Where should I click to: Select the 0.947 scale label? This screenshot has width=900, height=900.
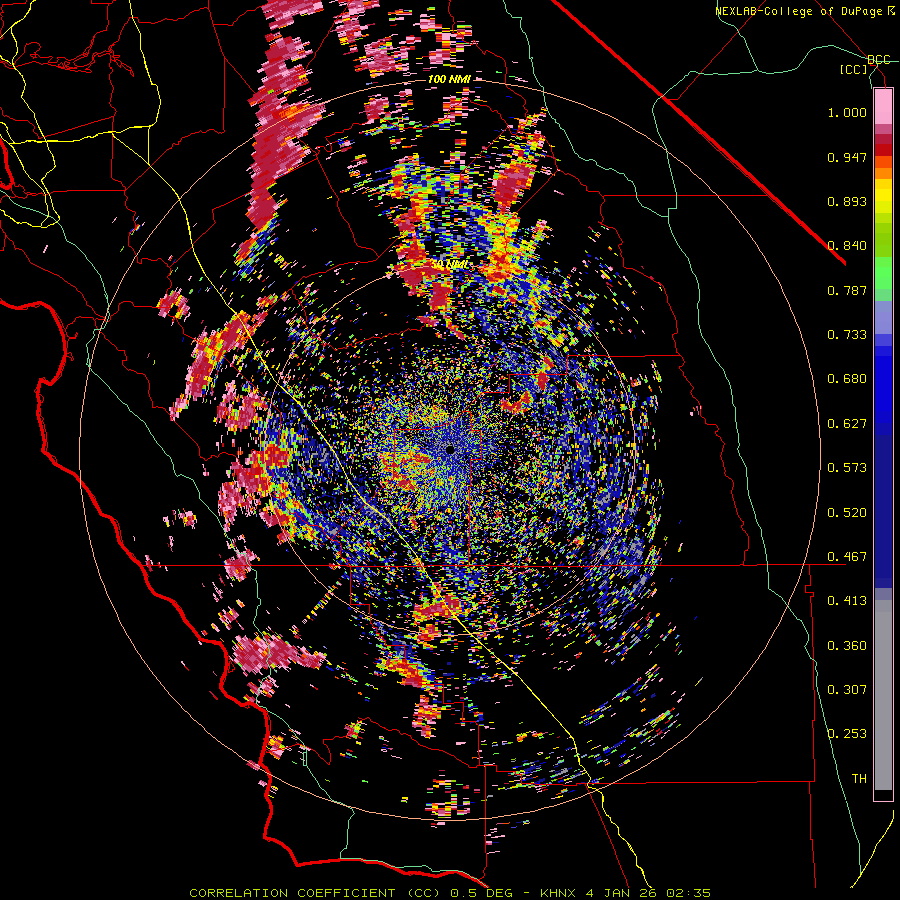pyautogui.click(x=847, y=157)
